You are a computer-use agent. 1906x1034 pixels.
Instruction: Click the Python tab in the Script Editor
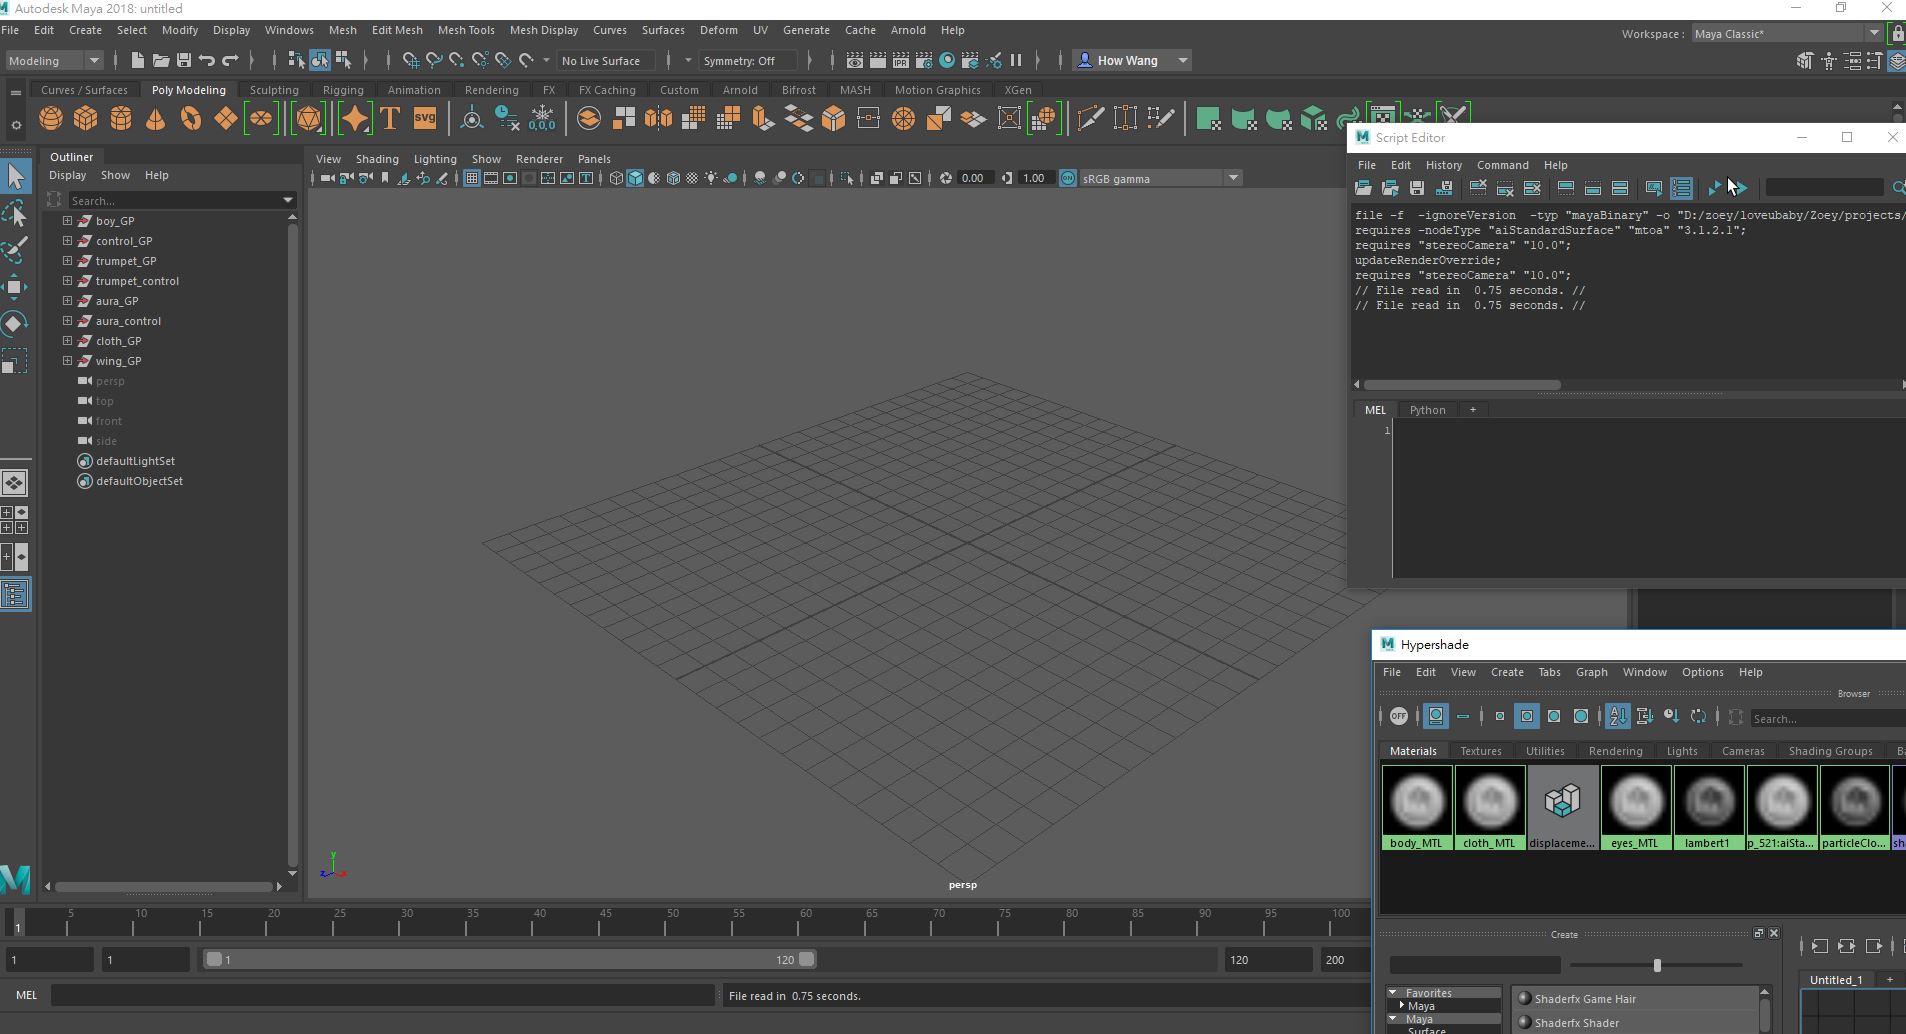coord(1427,409)
